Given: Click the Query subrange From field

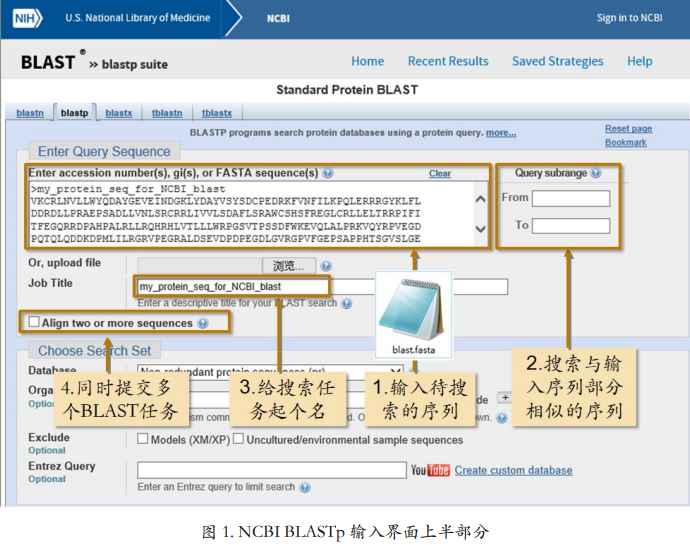Looking at the screenshot, I should pos(571,198).
